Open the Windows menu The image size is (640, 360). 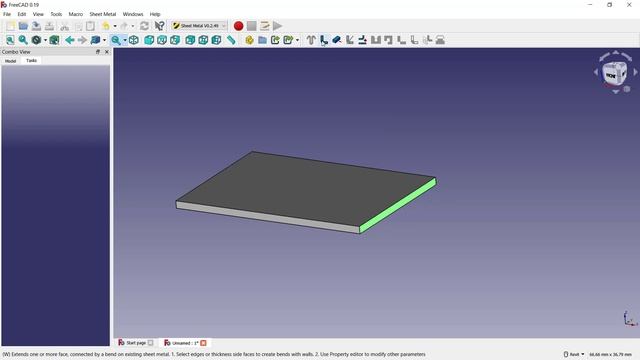click(133, 14)
